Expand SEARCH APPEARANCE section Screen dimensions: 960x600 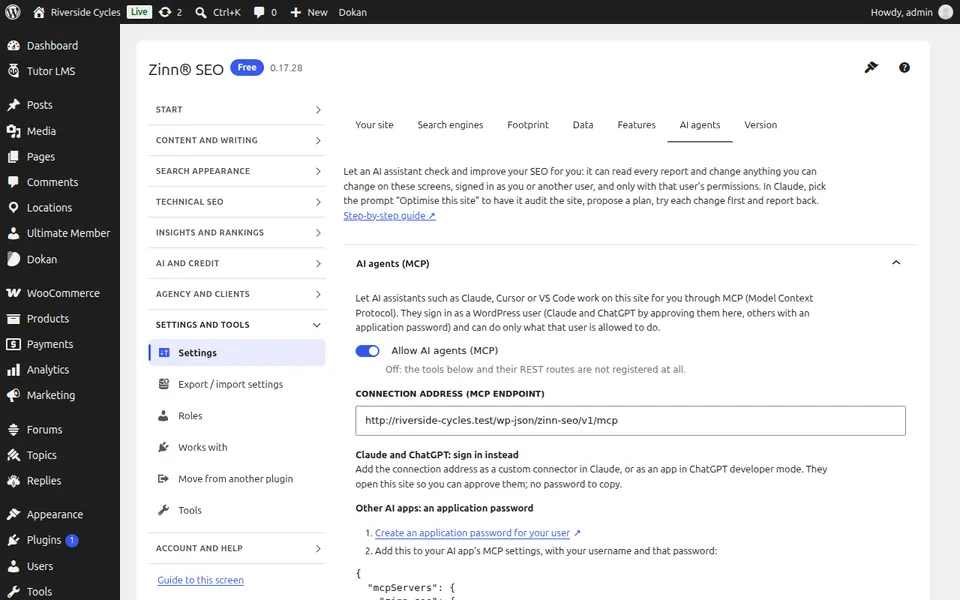pos(237,171)
